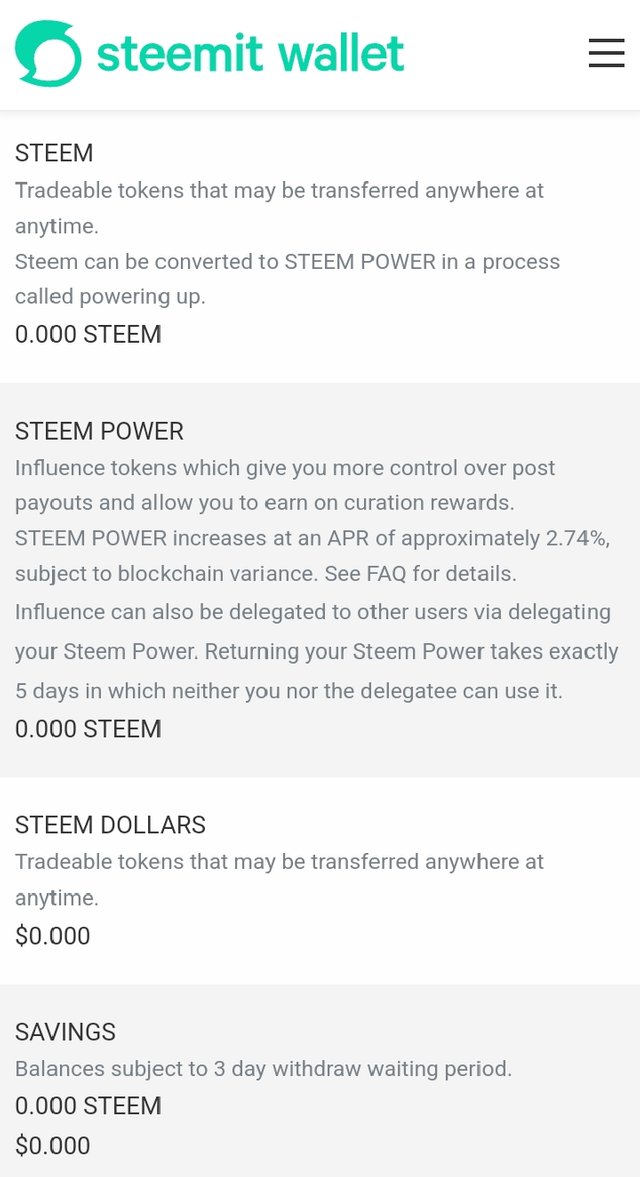The image size is (640, 1177).
Task: Click the "See FAQ for details" text
Action: [420, 574]
